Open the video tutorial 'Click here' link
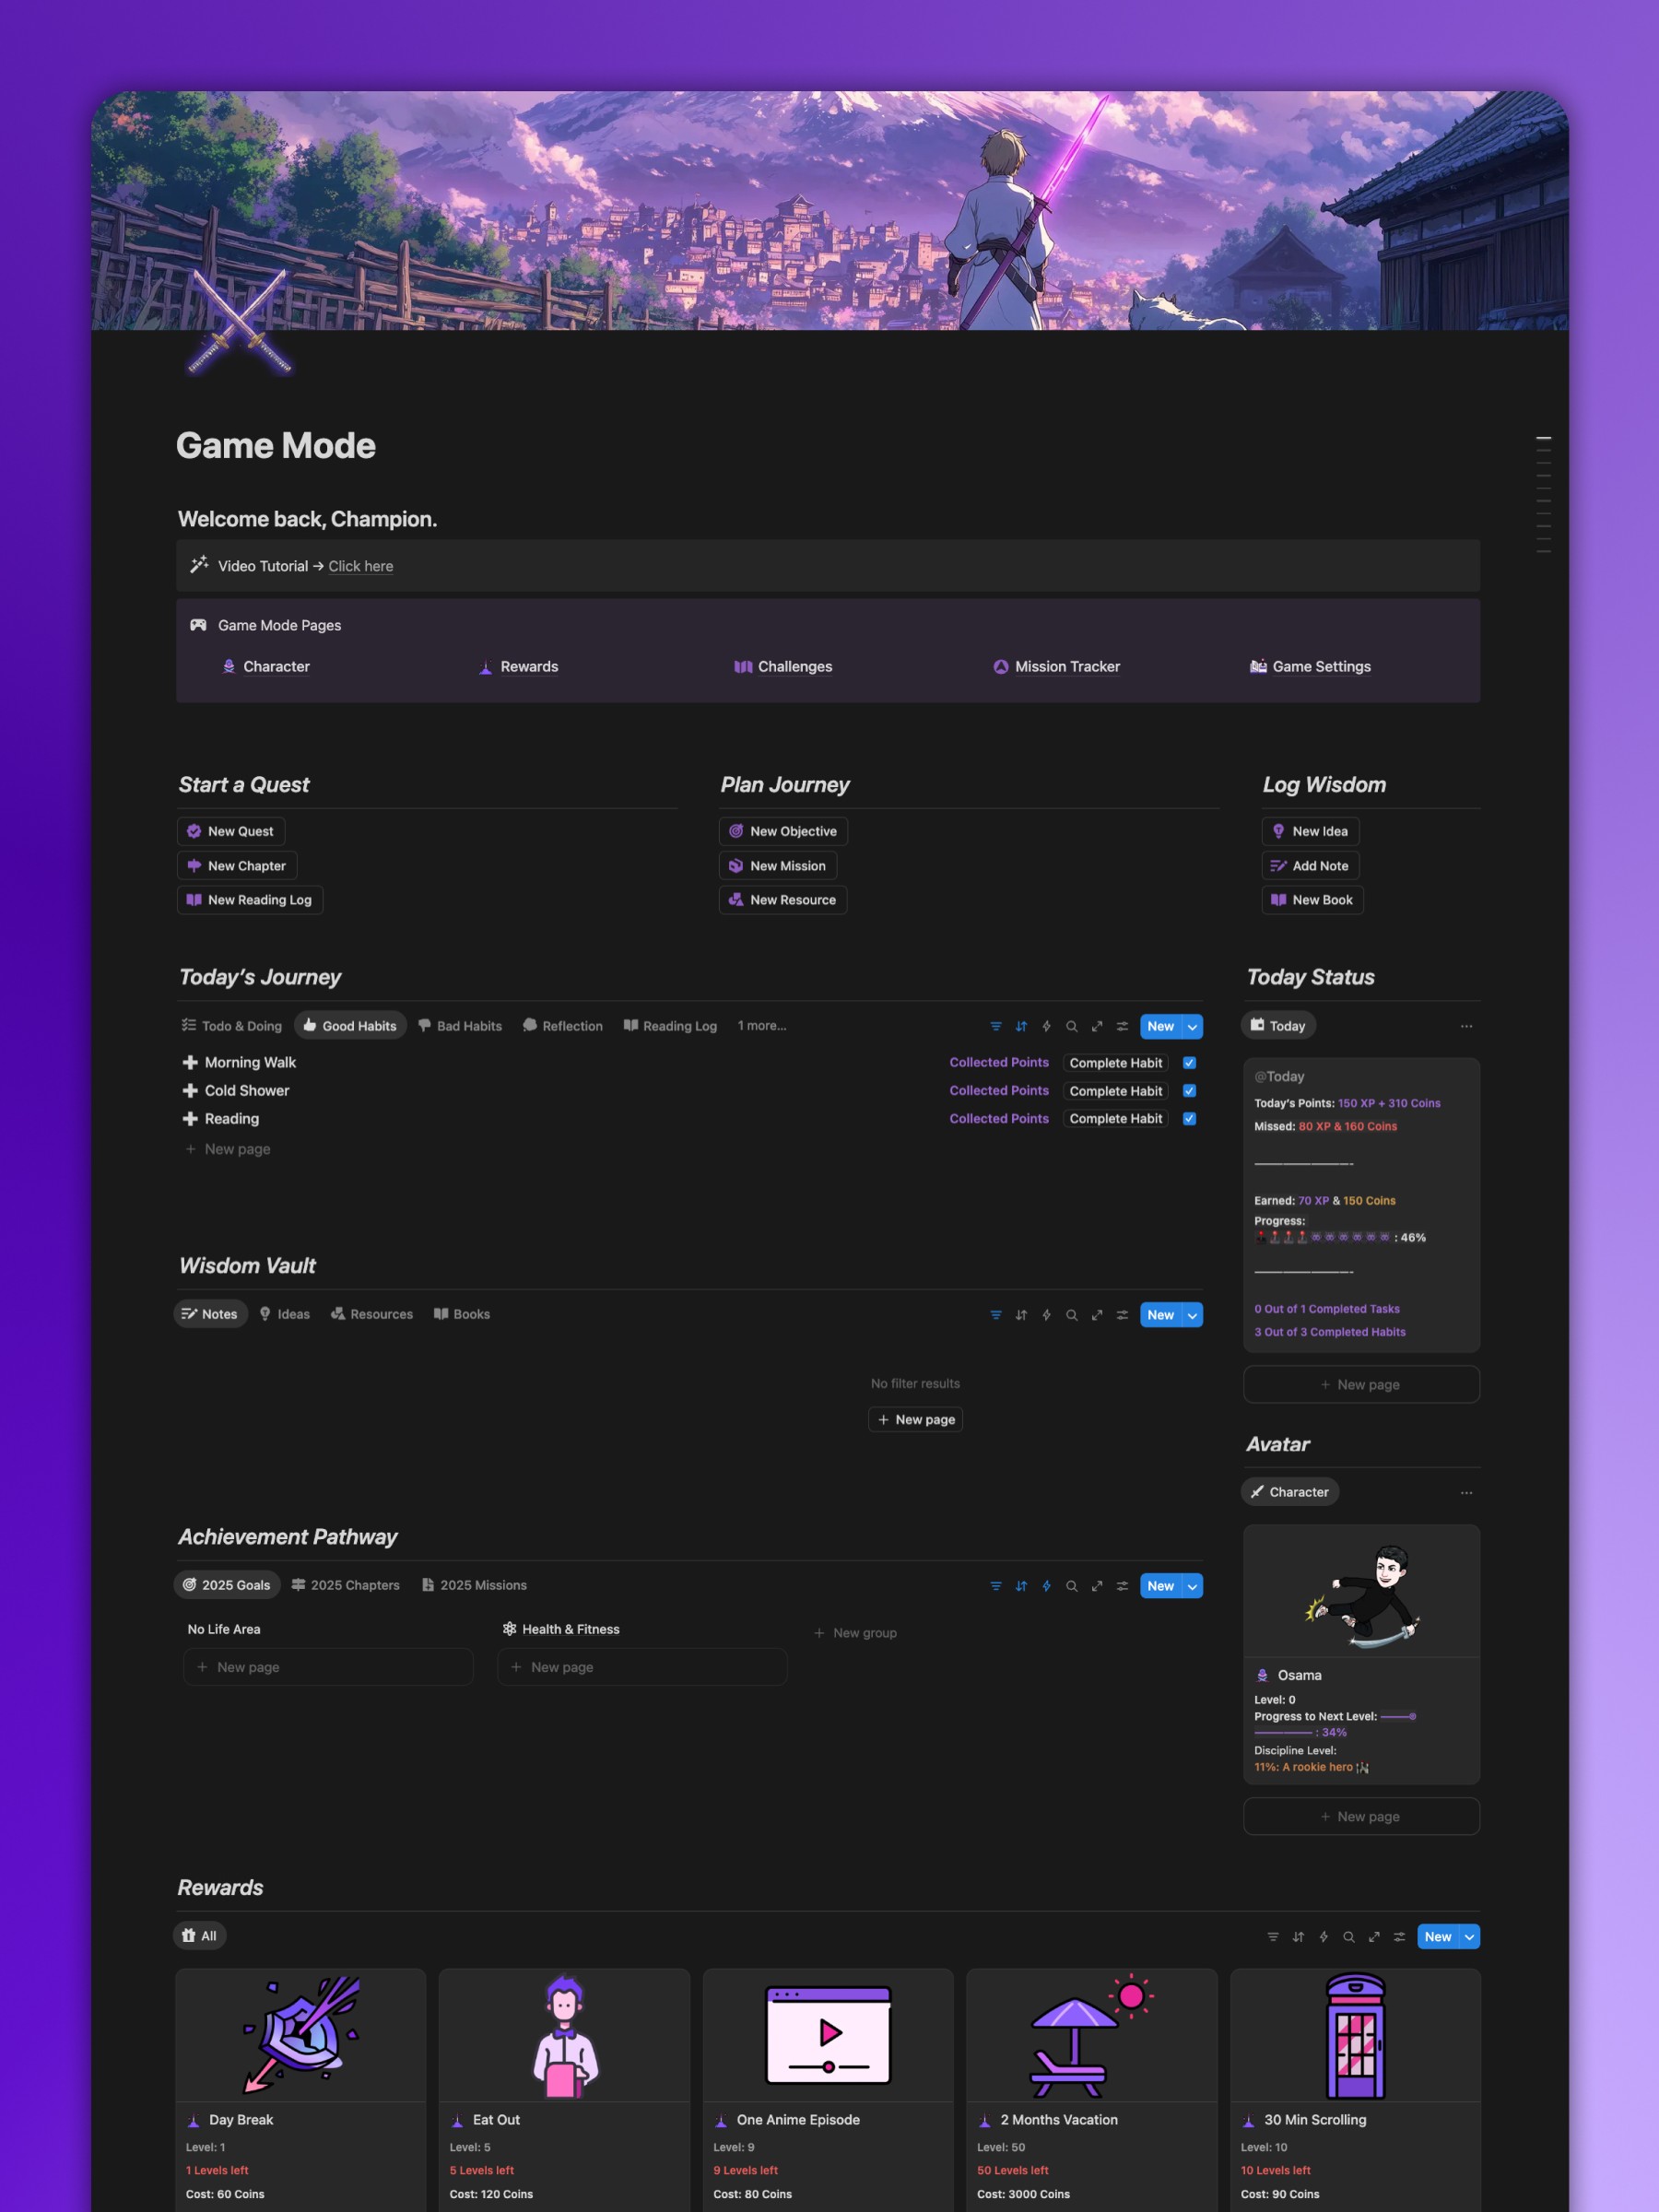 click(x=361, y=566)
